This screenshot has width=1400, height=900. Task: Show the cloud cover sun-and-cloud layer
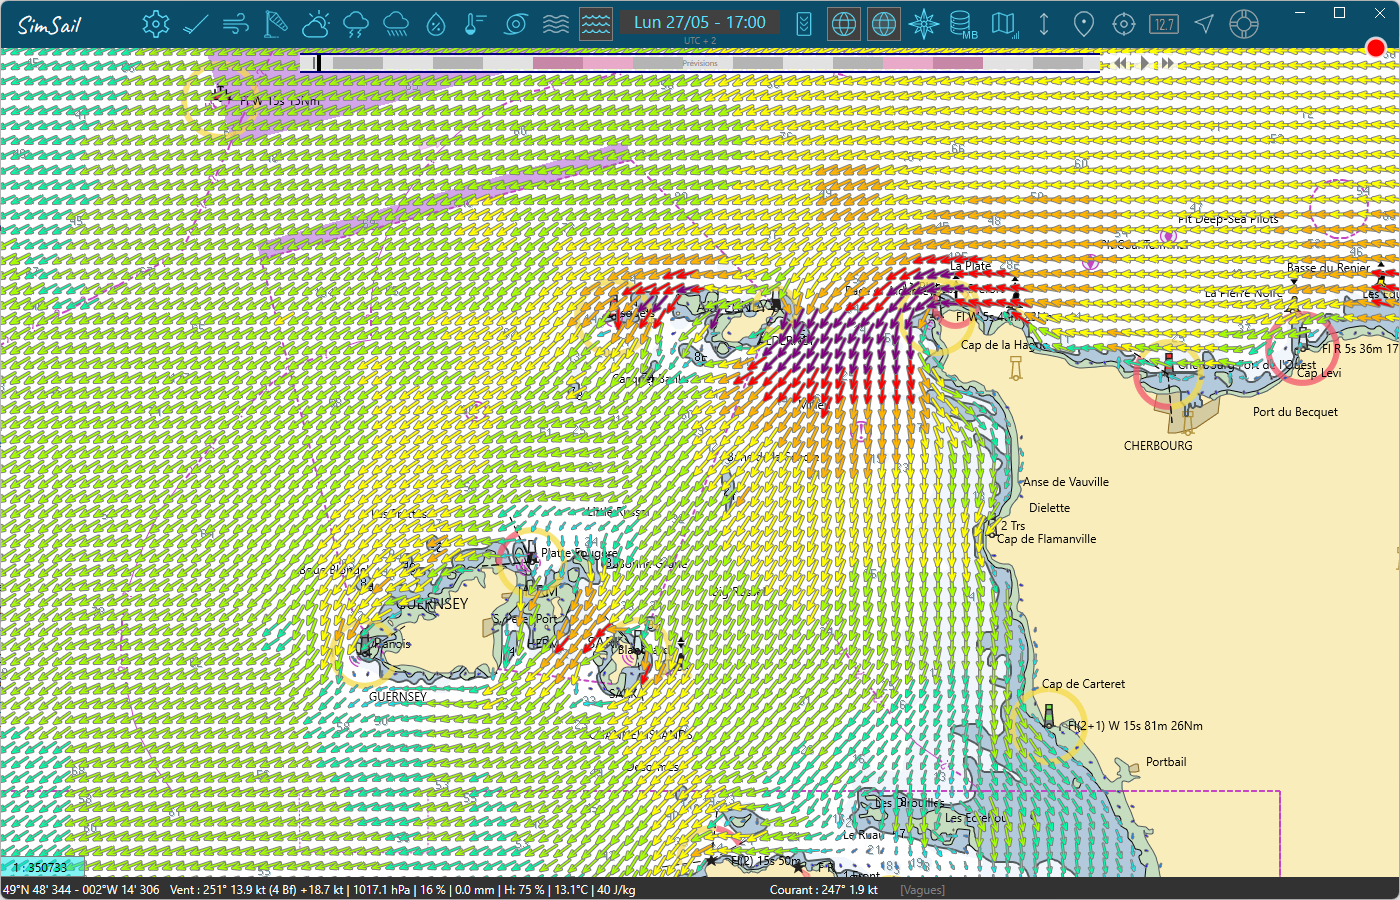[316, 24]
